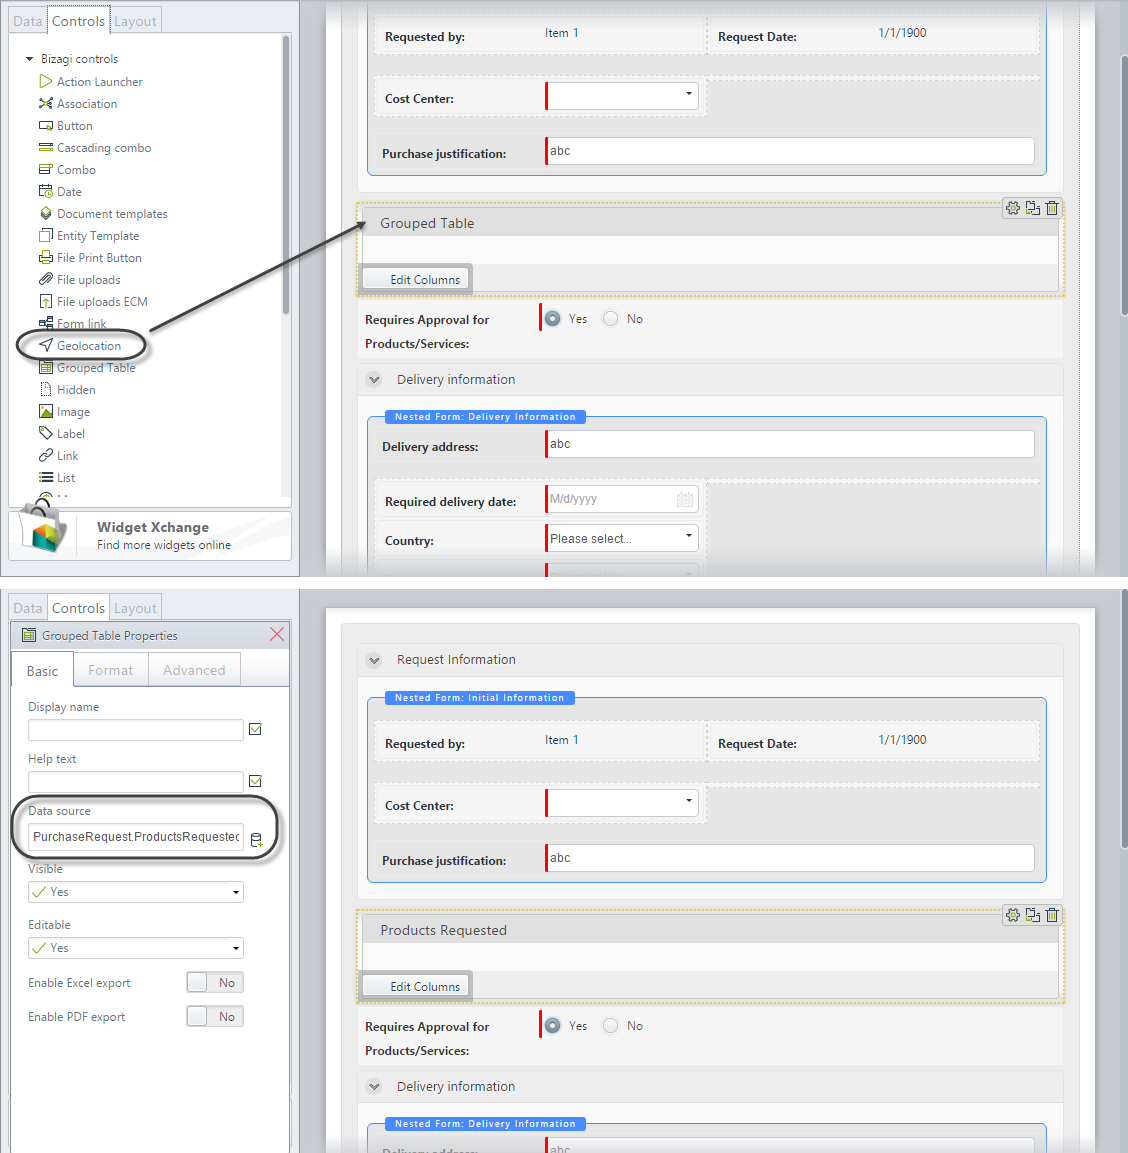This screenshot has width=1128, height=1153.
Task: Toggle checkbox next to Display name
Action: 255,729
